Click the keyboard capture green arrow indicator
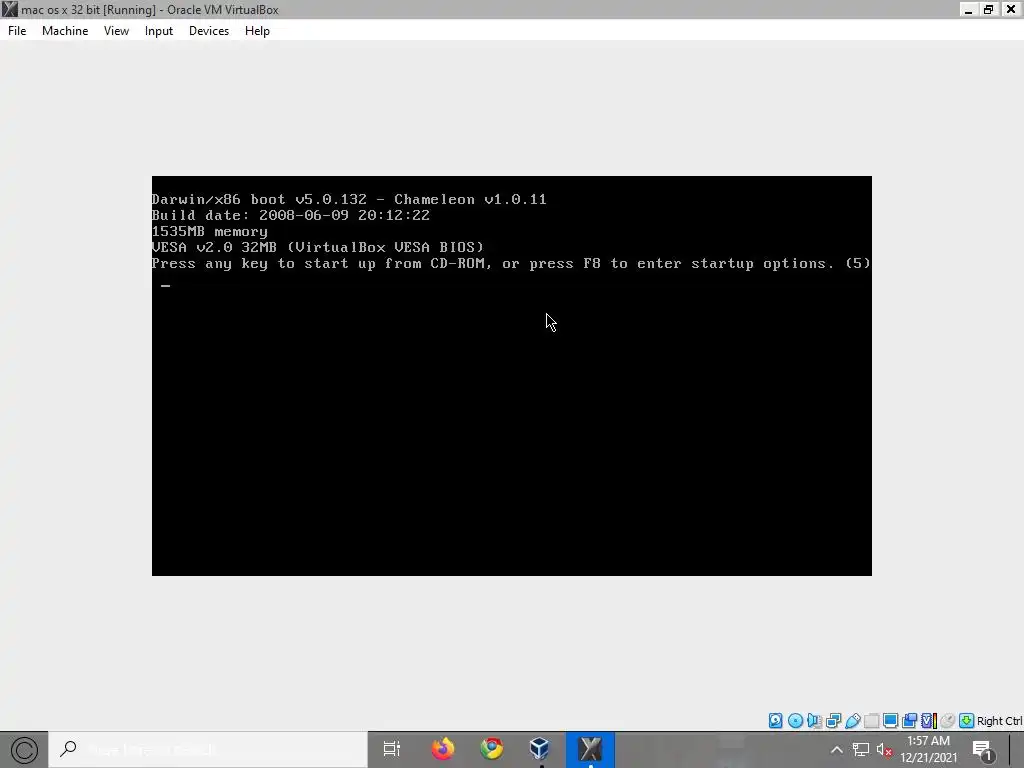 click(x=967, y=720)
